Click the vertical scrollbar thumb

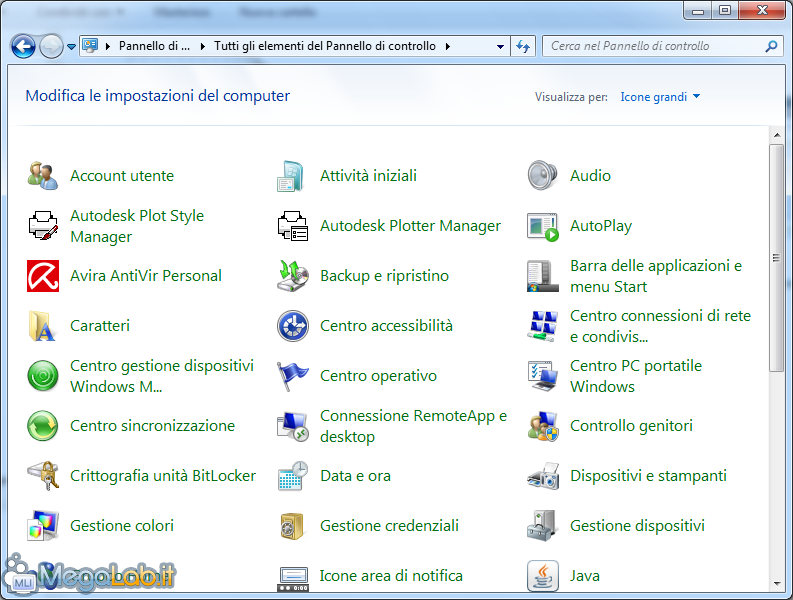(x=776, y=258)
